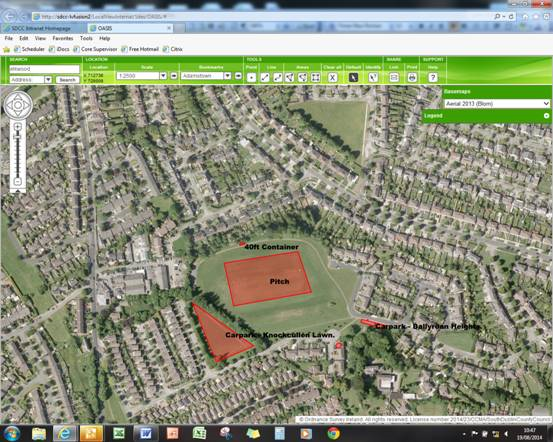The width and height of the screenshot is (553, 442).
Task: Open the Core Supervisor favorites link
Action: pos(95,49)
